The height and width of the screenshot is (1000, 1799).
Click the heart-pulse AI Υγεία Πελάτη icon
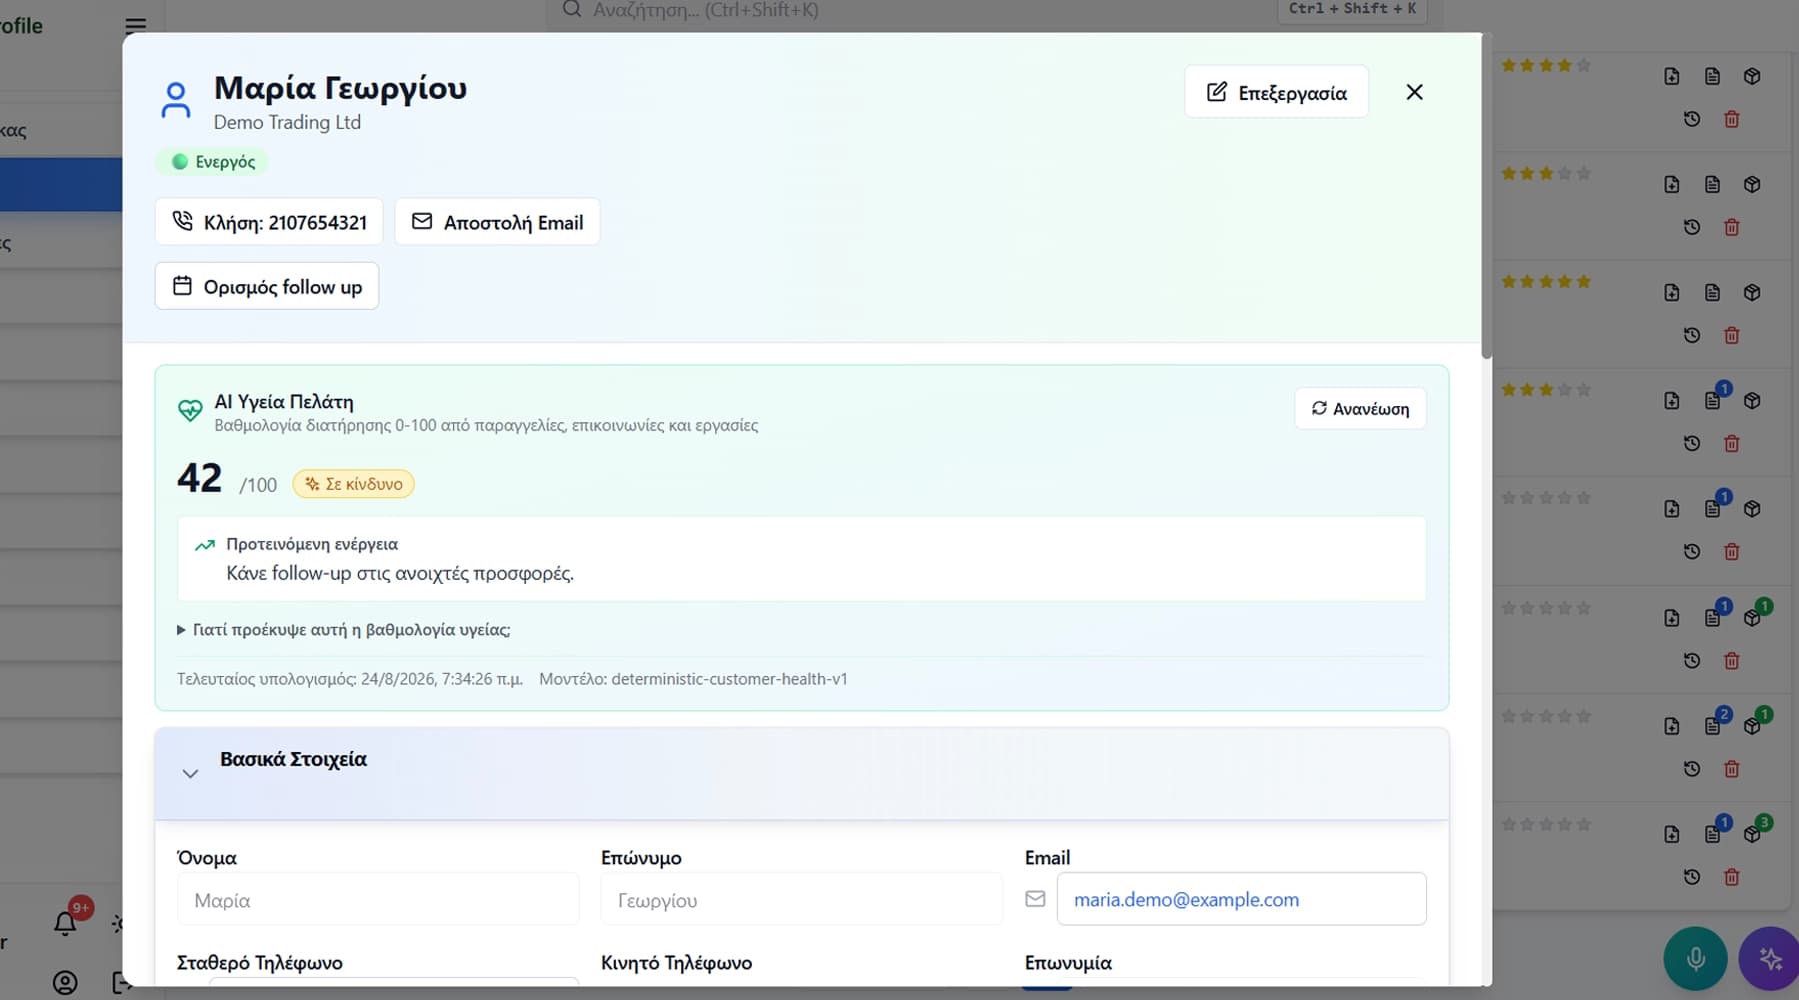pyautogui.click(x=190, y=411)
